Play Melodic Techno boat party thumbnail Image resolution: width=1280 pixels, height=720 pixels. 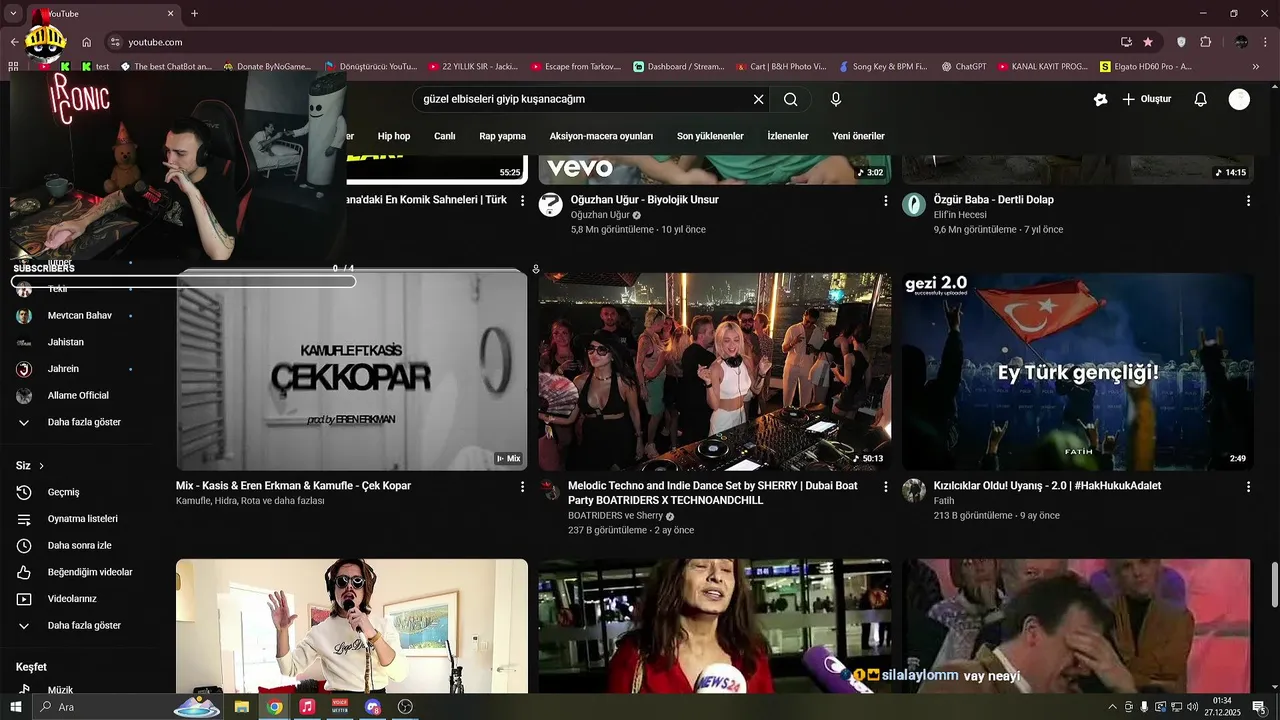tap(715, 371)
